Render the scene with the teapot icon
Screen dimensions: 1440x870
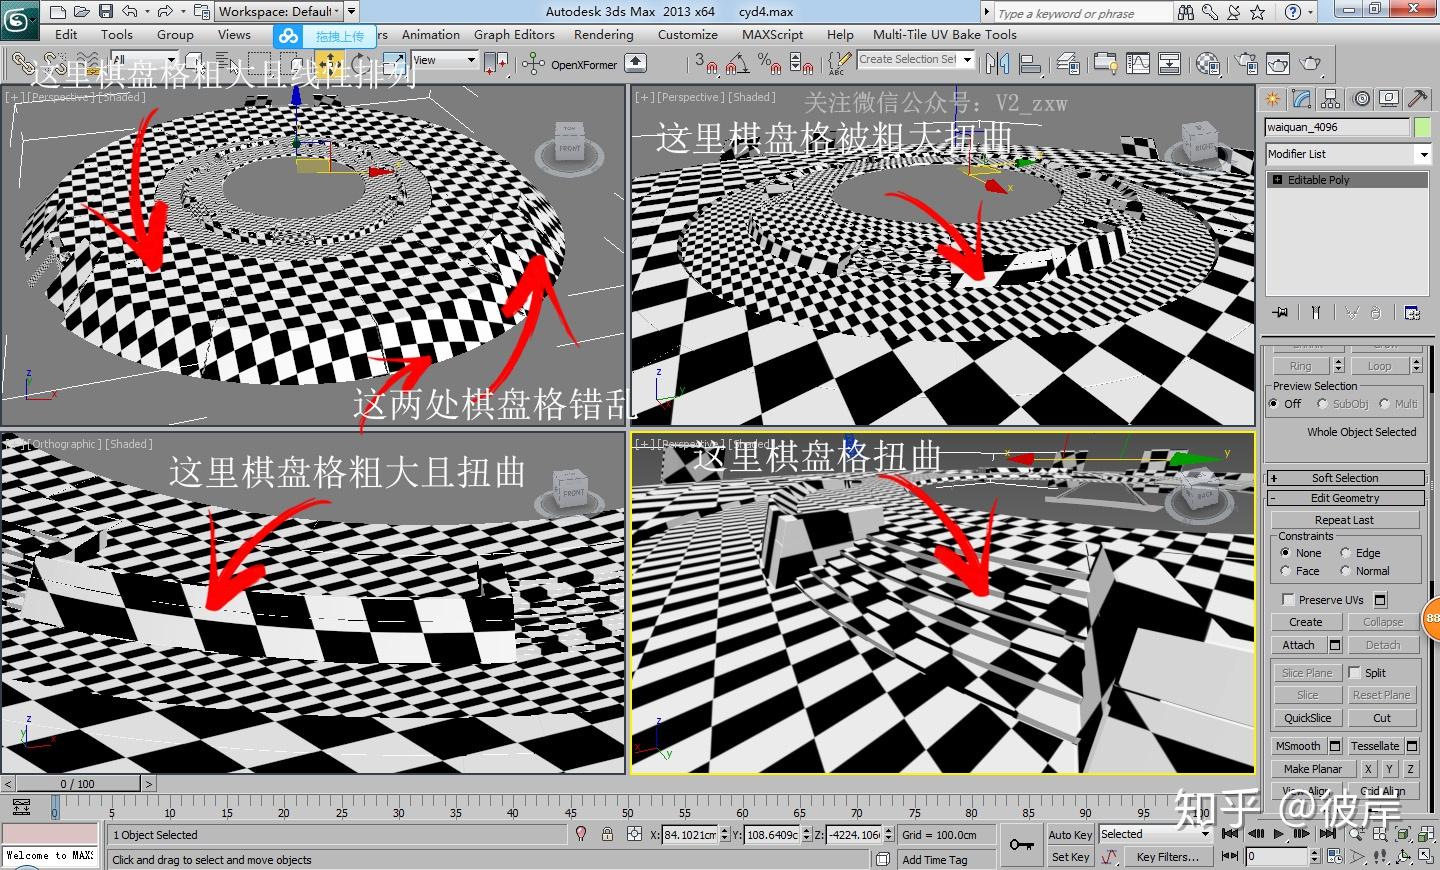pyautogui.click(x=1310, y=64)
